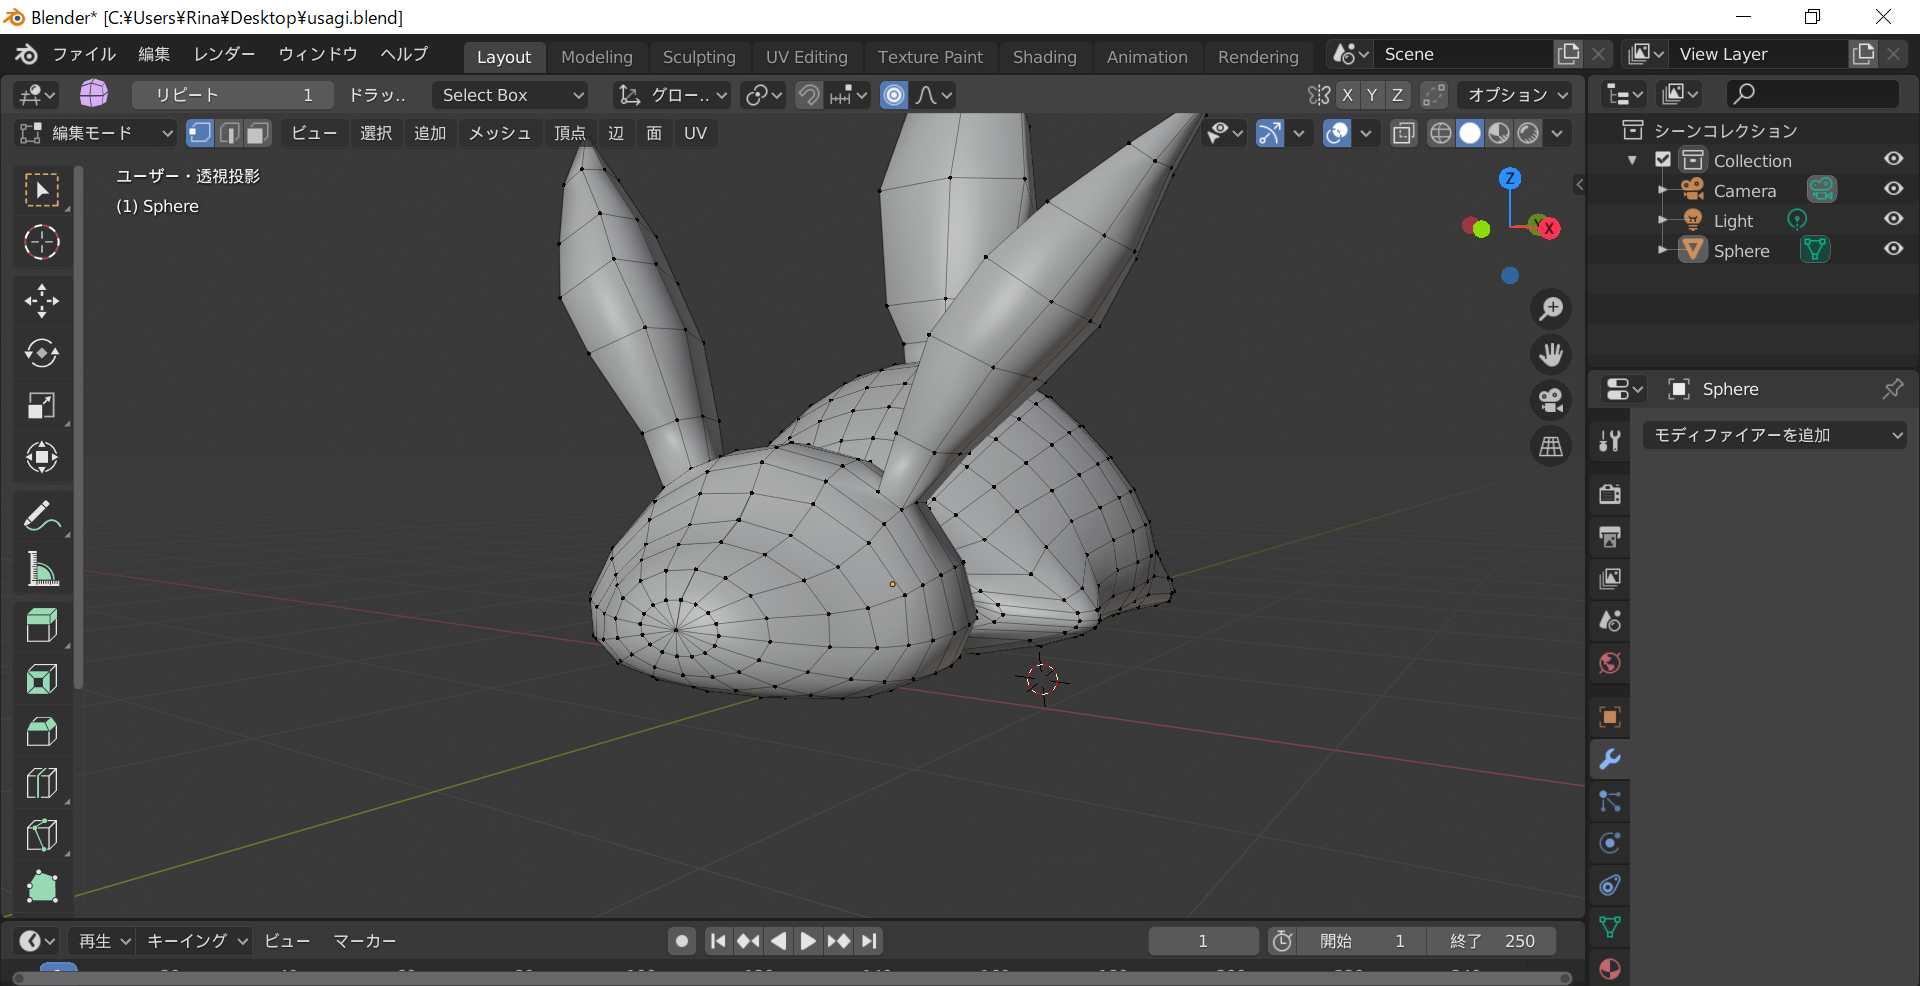Click the pan view hand icon

pyautogui.click(x=1551, y=354)
